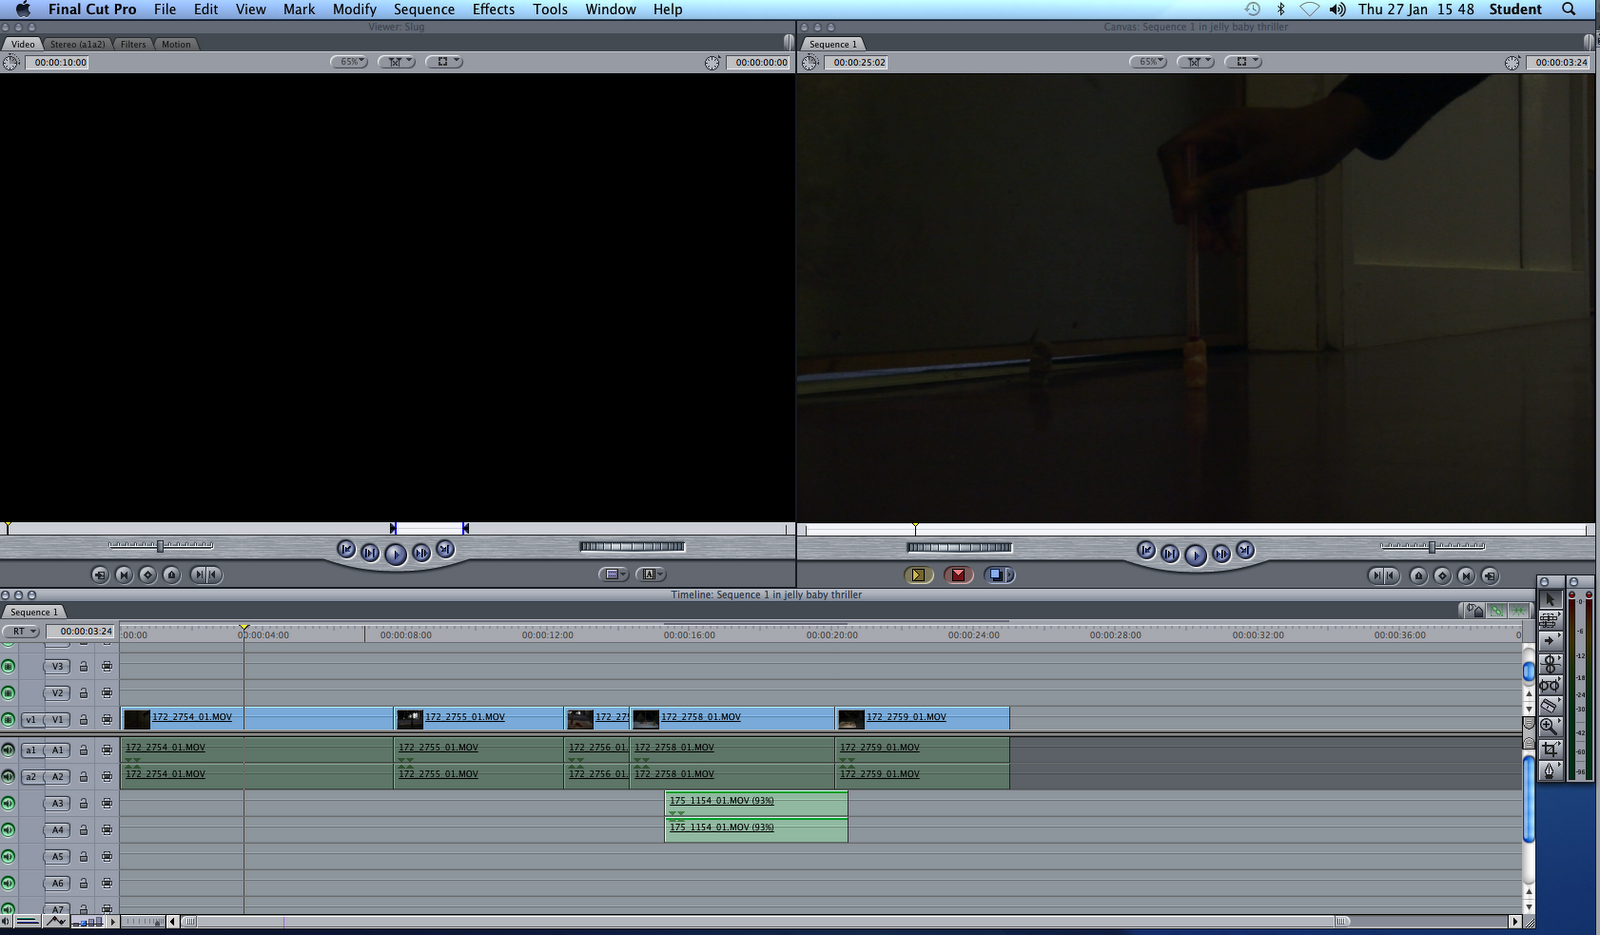
Task: Open Recent Clips popup in Viewer
Action: click(613, 575)
